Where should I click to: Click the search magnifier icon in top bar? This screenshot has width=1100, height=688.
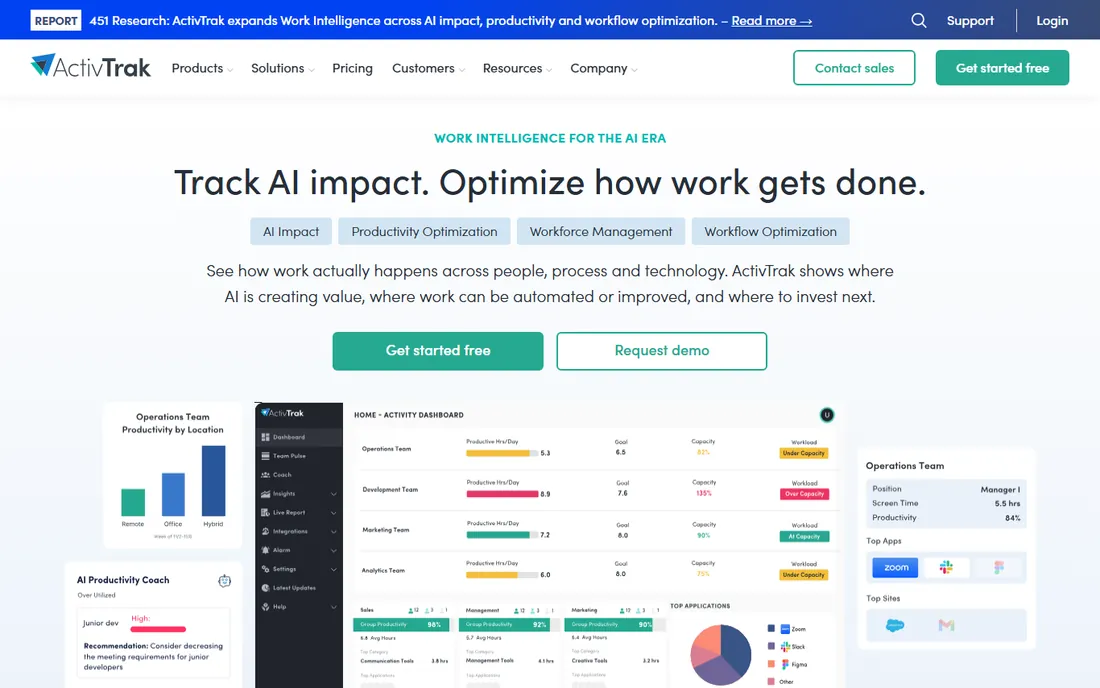pos(918,20)
